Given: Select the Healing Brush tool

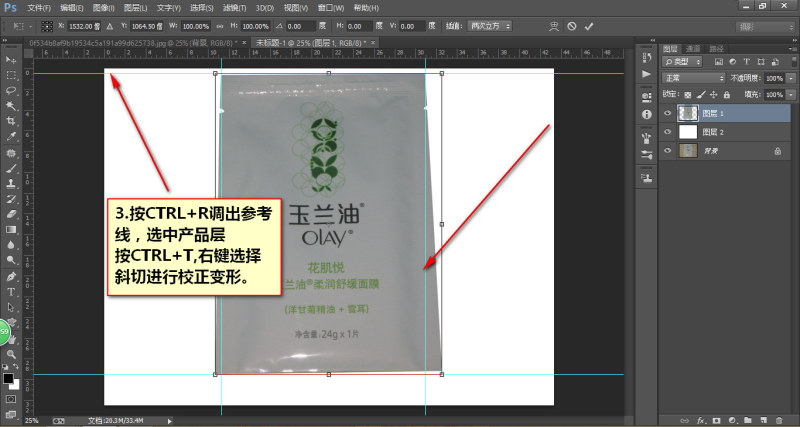Looking at the screenshot, I should tap(11, 153).
